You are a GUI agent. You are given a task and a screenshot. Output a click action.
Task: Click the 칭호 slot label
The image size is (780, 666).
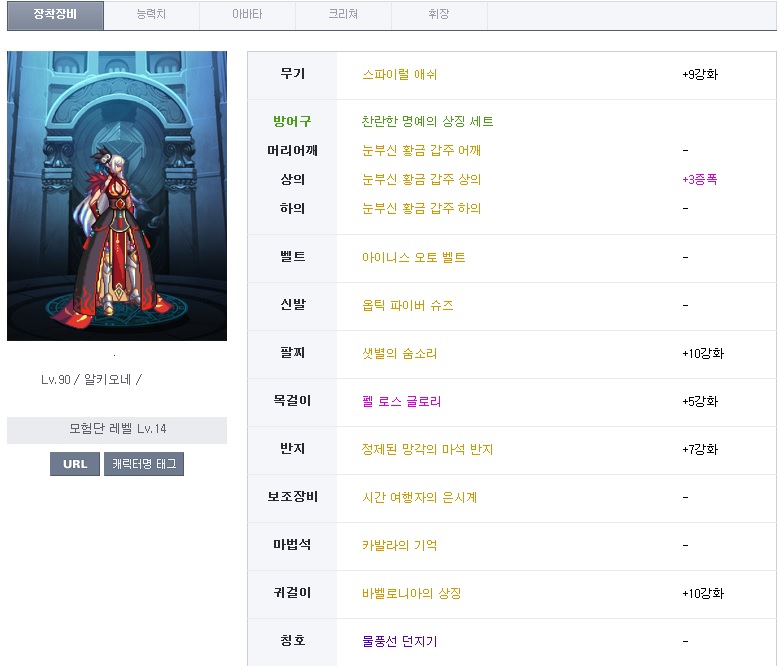(292, 640)
